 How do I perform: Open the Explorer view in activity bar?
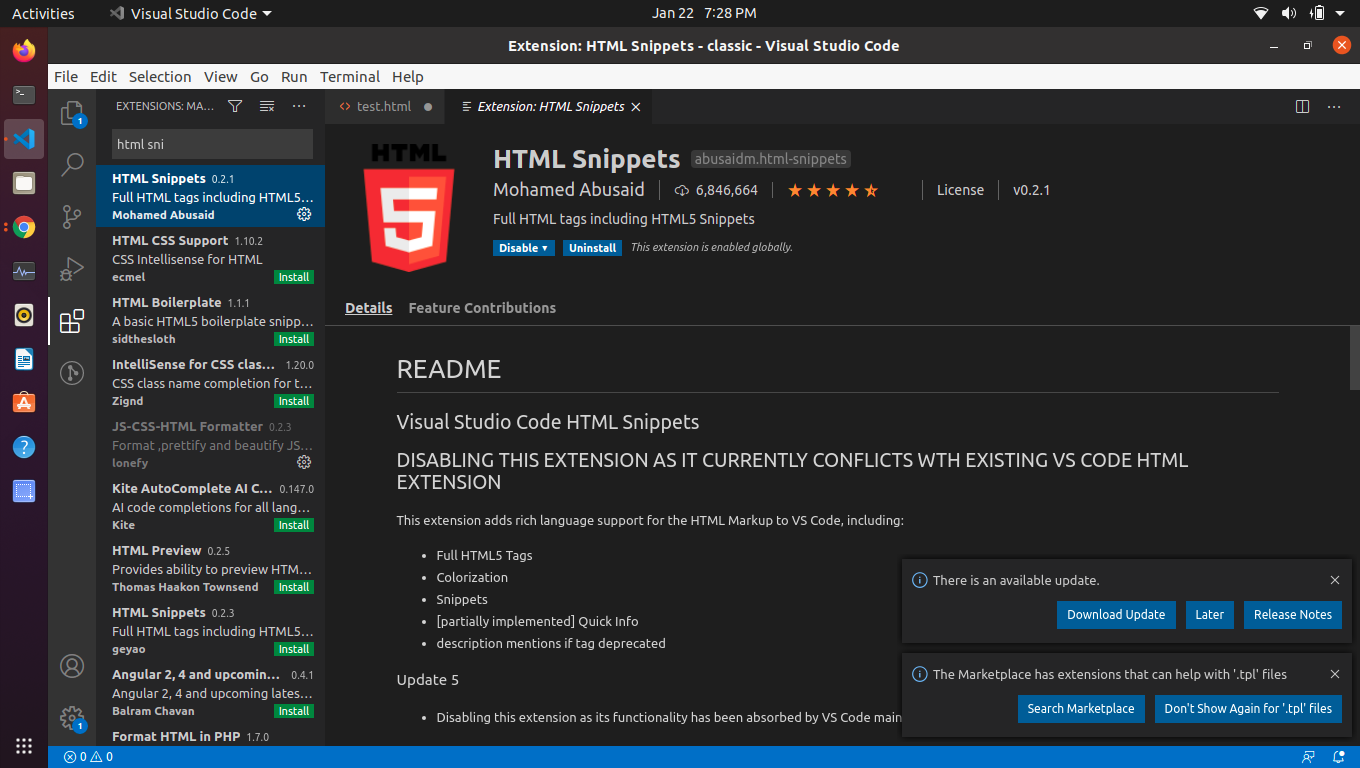72,113
